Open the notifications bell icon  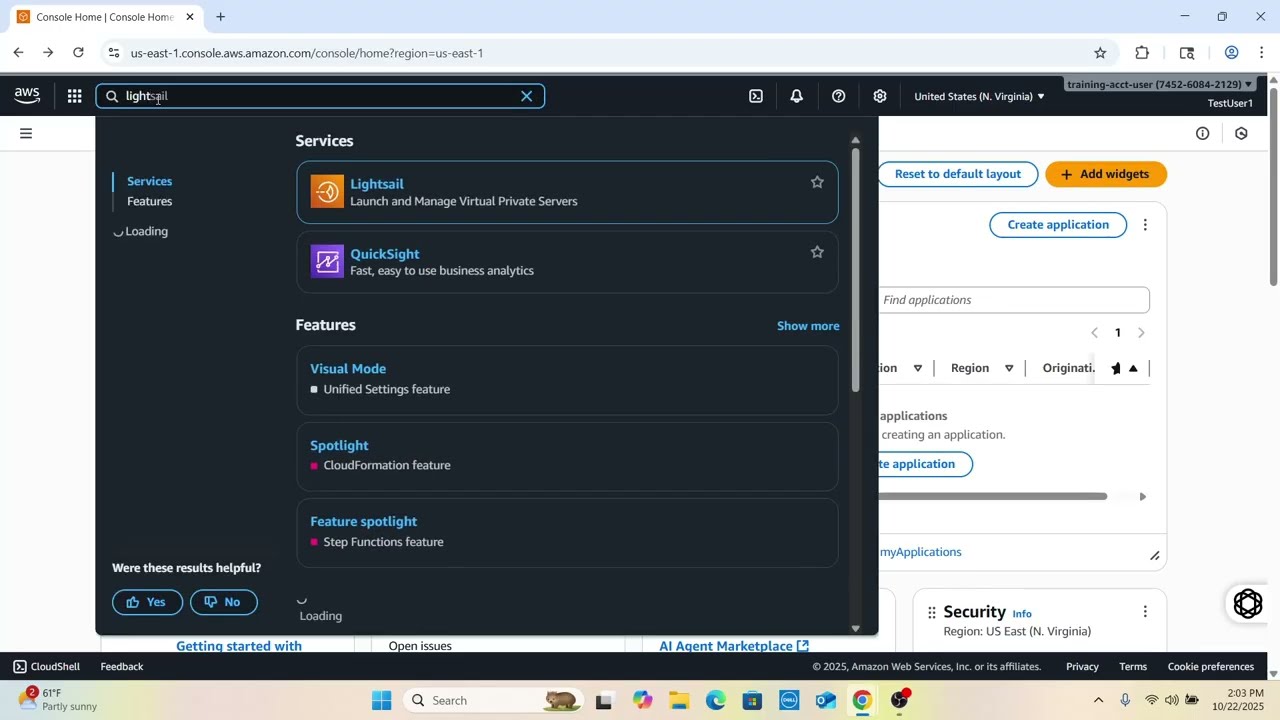point(797,96)
